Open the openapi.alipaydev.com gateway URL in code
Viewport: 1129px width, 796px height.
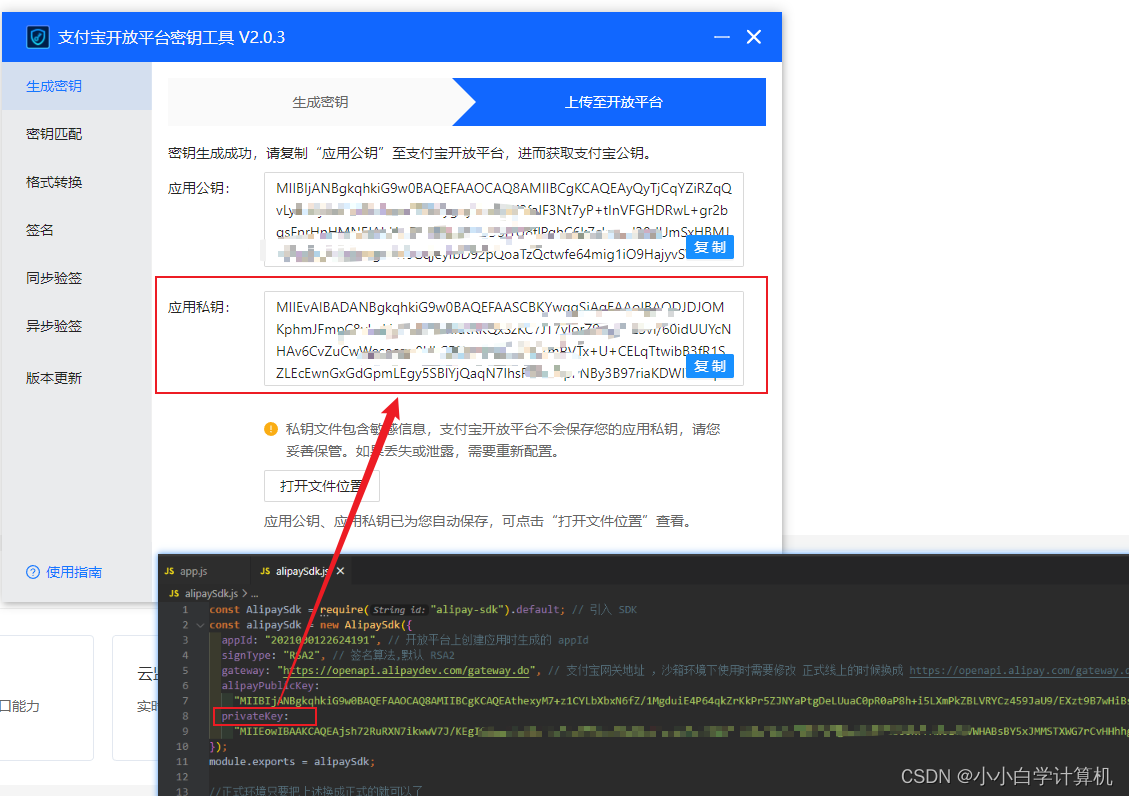pos(407,670)
